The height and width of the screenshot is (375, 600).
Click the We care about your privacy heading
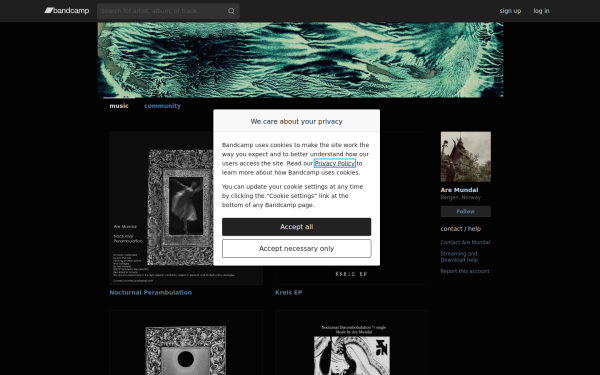(x=297, y=121)
